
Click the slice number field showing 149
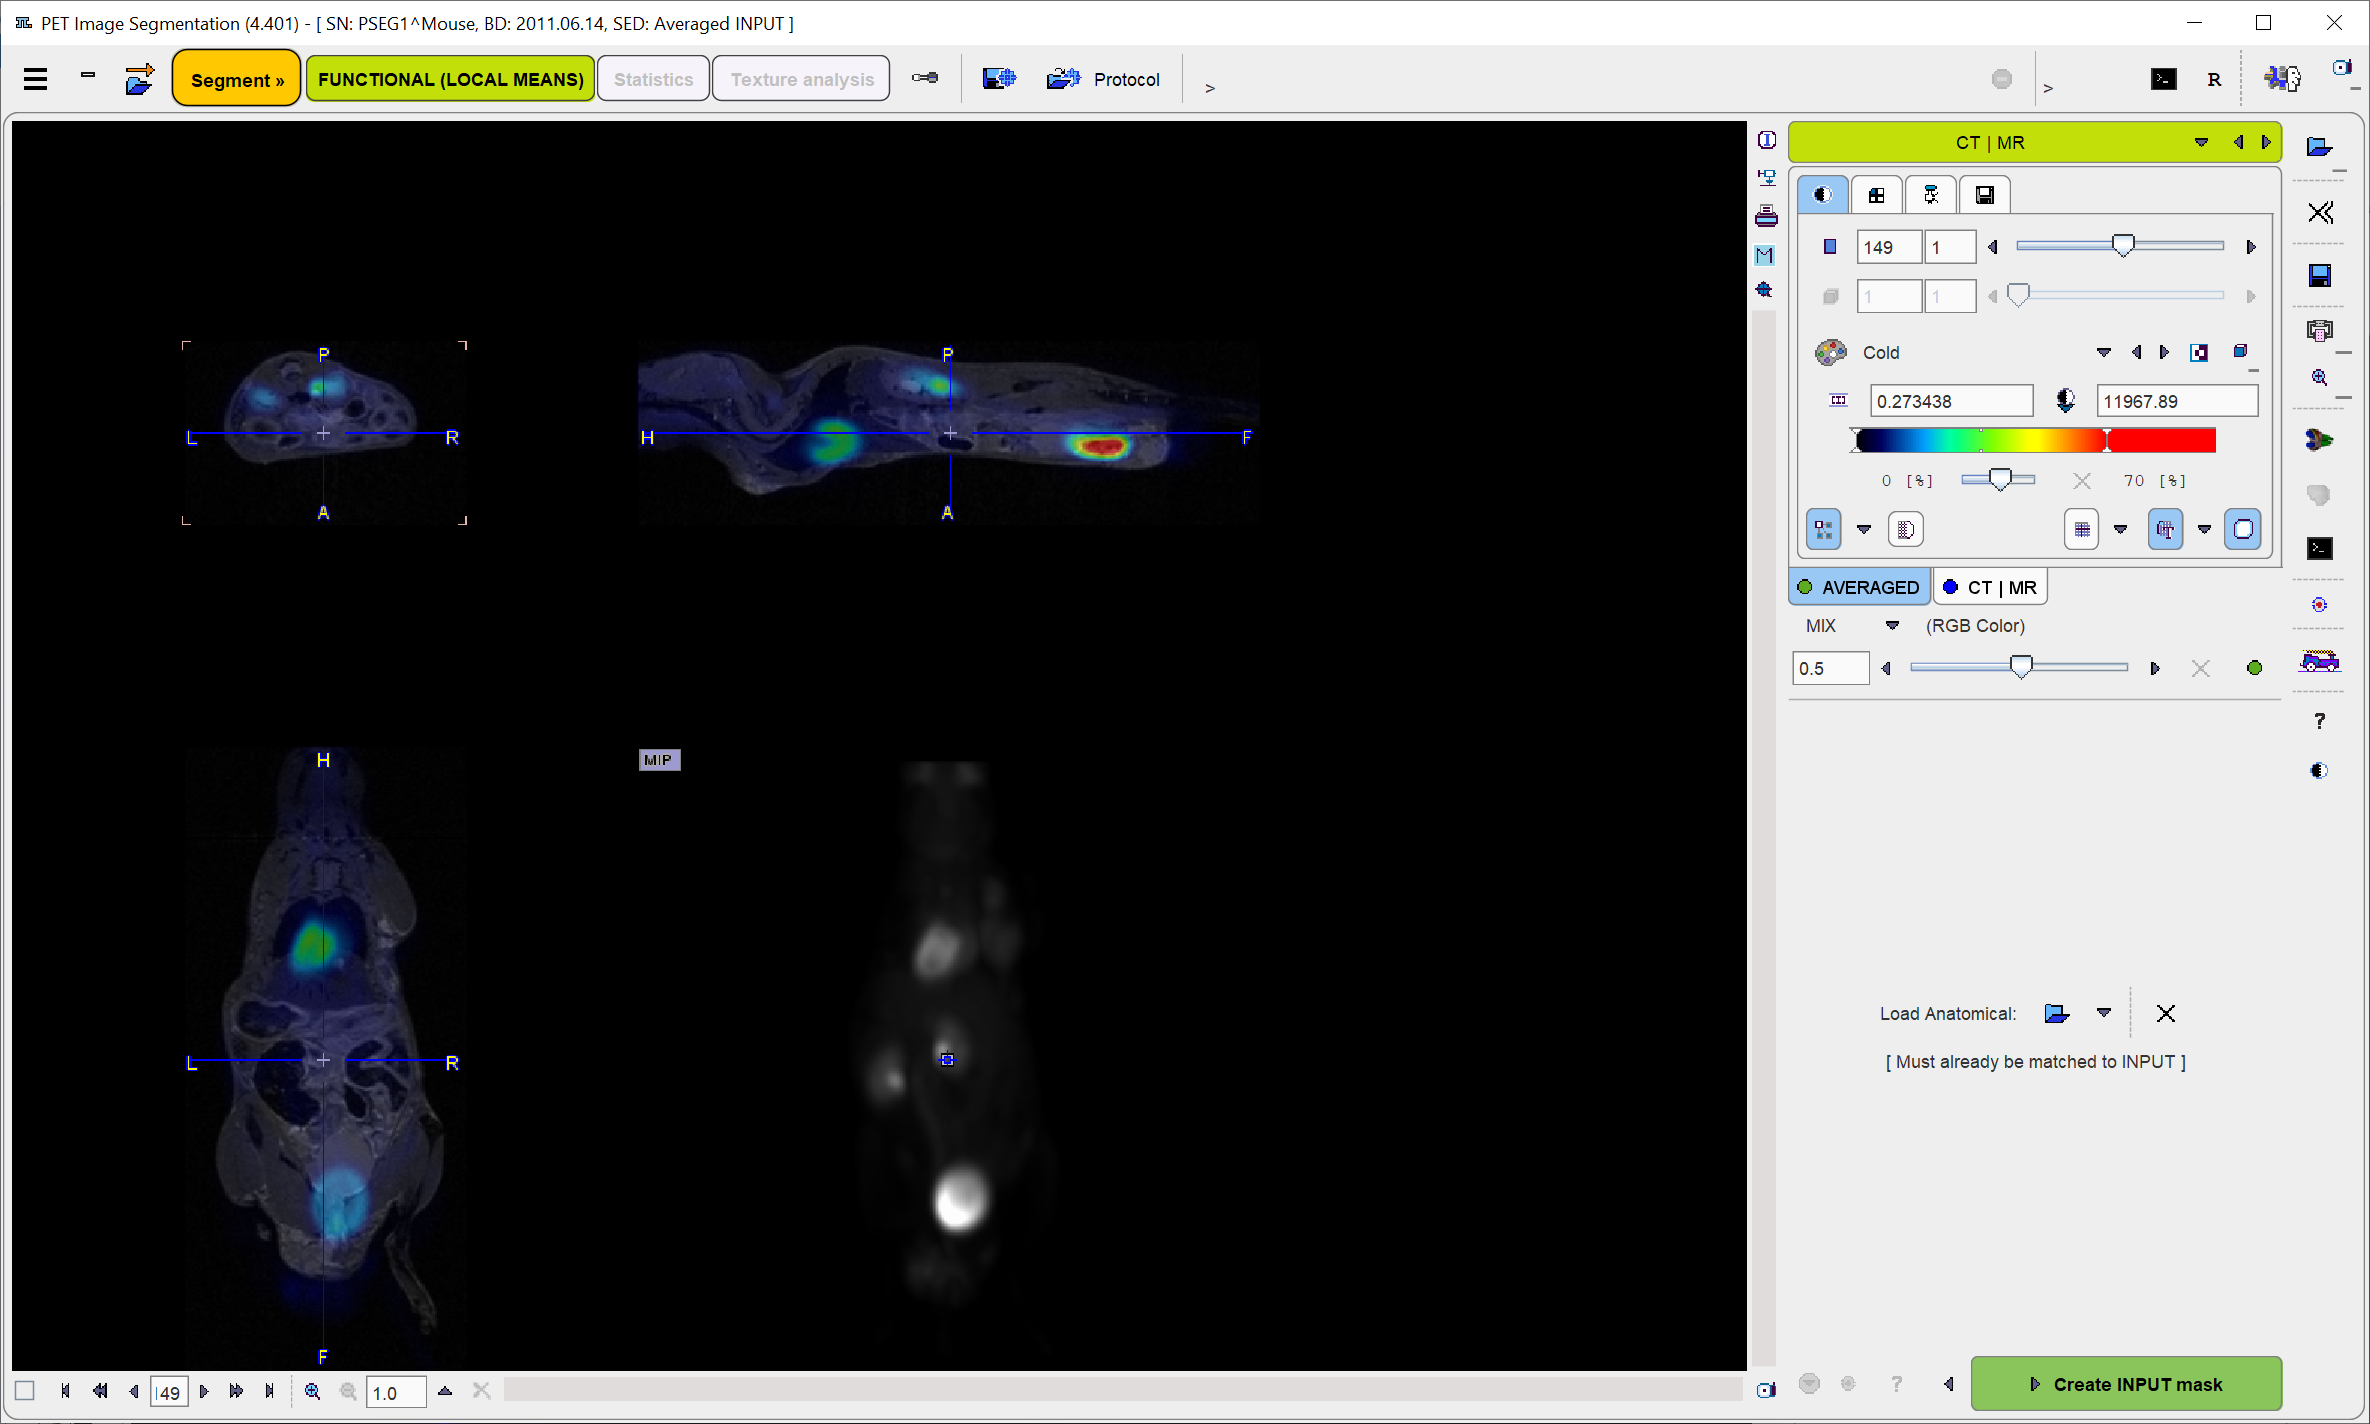1888,247
